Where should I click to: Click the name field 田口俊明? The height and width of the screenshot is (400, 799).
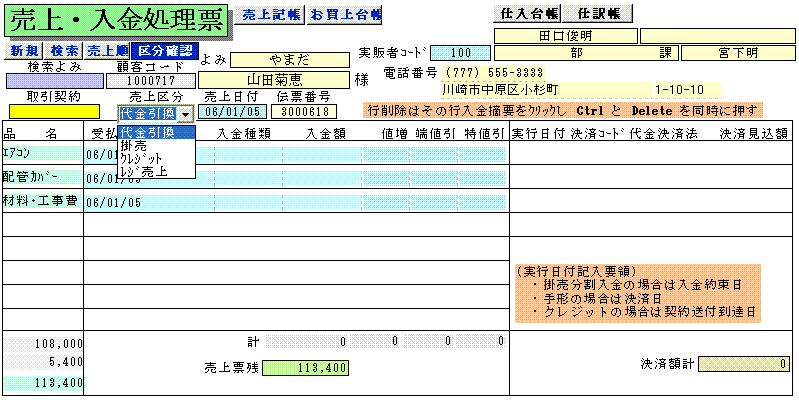pyautogui.click(x=565, y=36)
